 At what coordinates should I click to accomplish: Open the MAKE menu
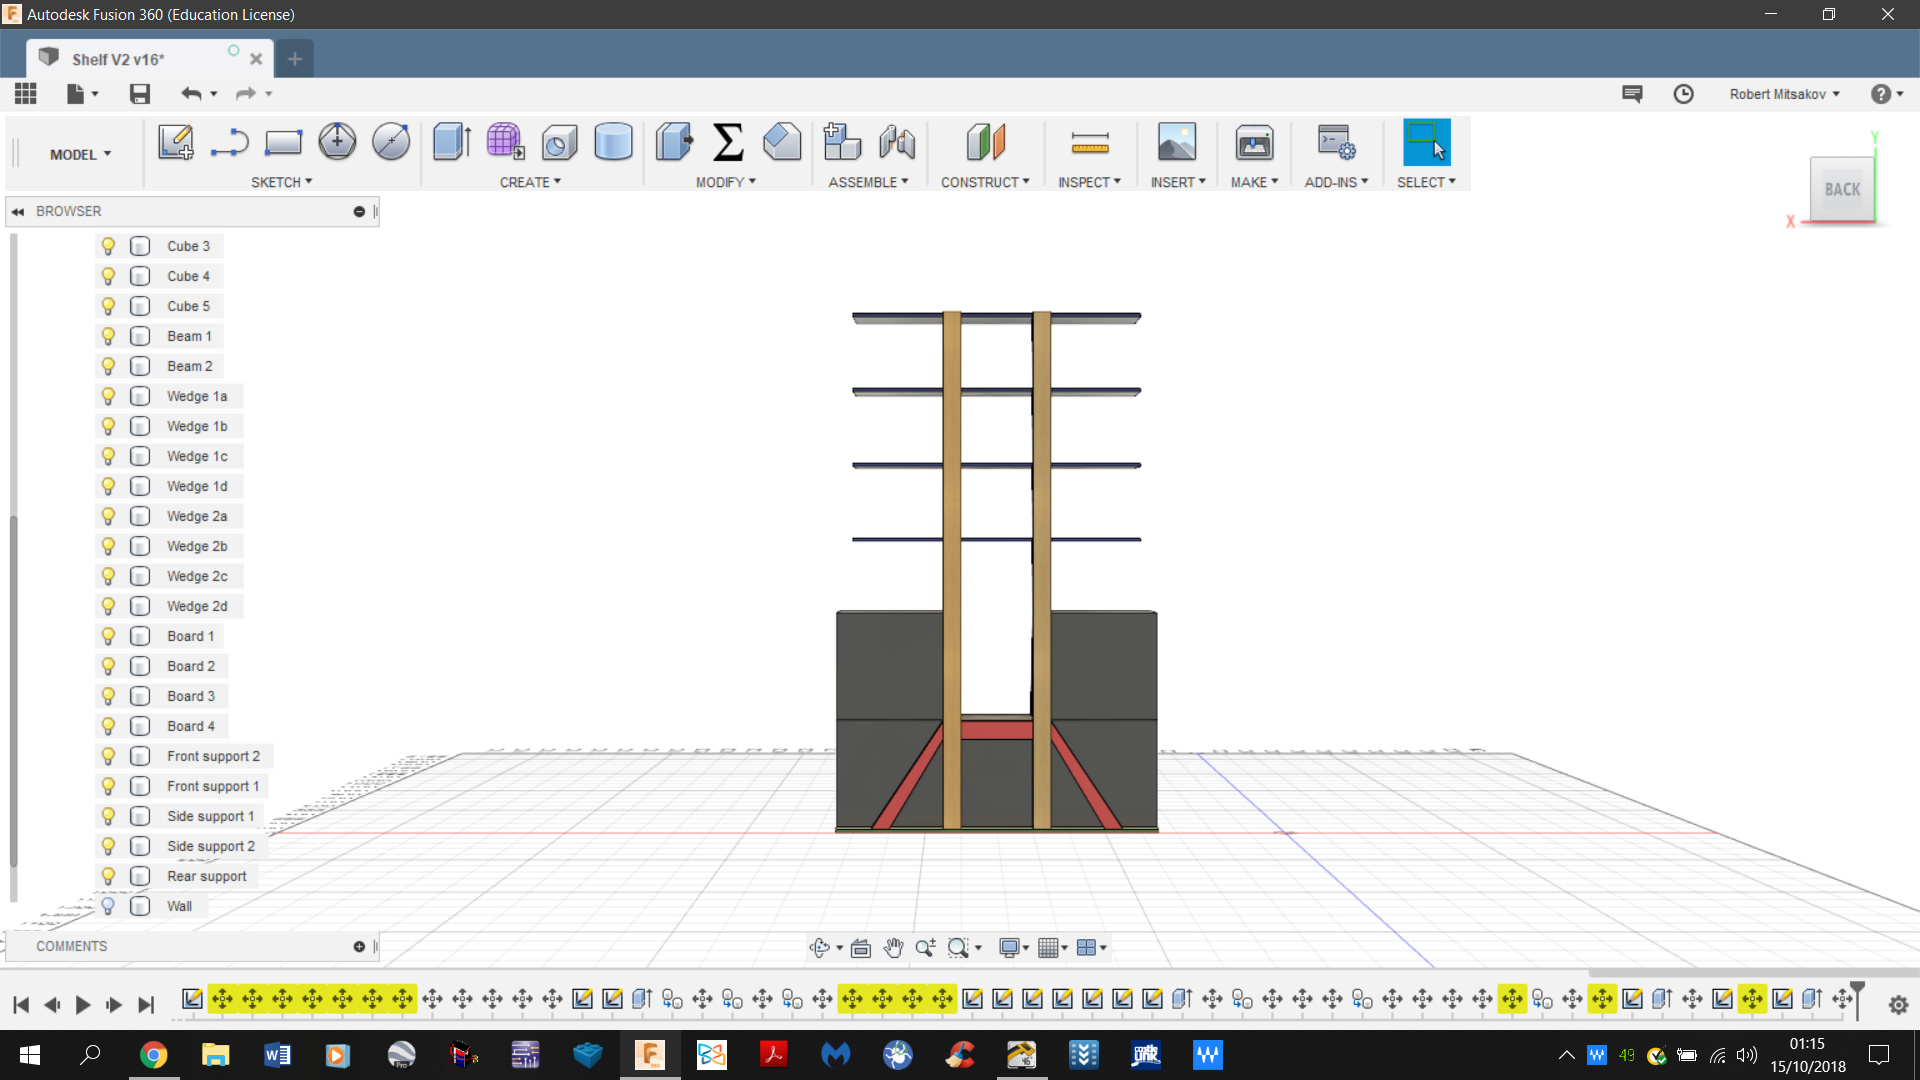pyautogui.click(x=1254, y=182)
